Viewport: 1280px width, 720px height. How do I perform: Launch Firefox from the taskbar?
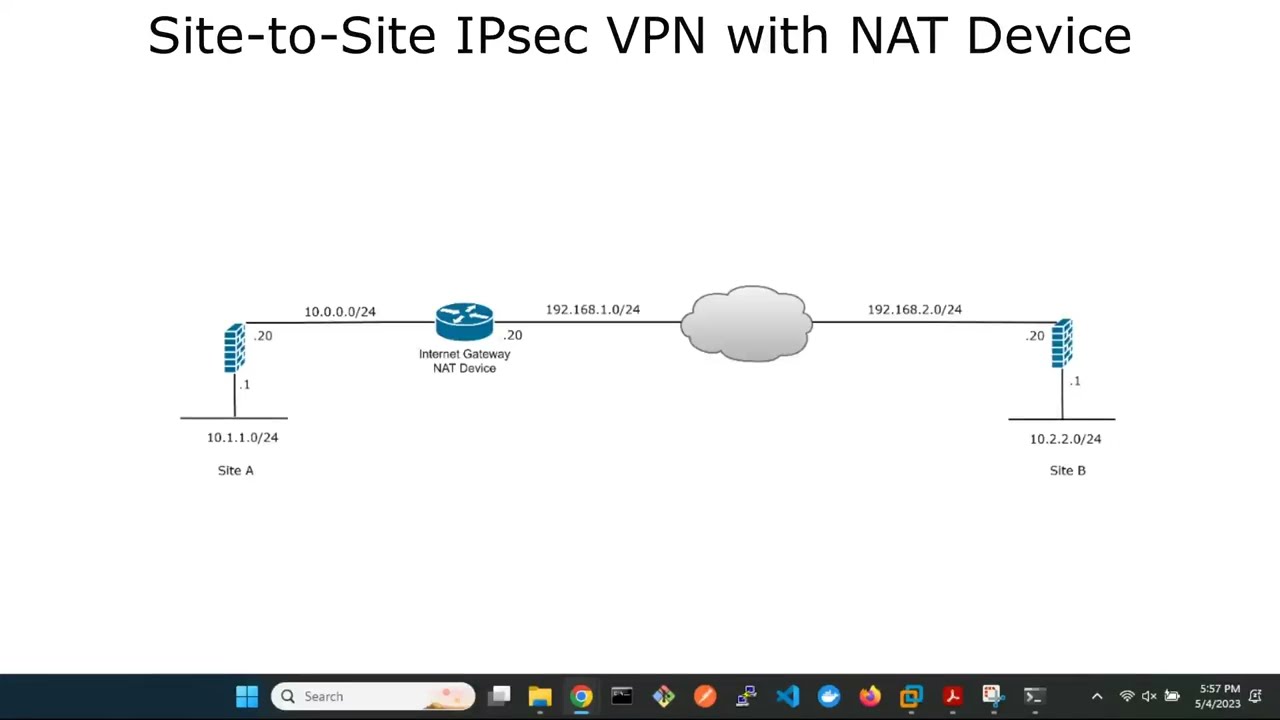[870, 696]
